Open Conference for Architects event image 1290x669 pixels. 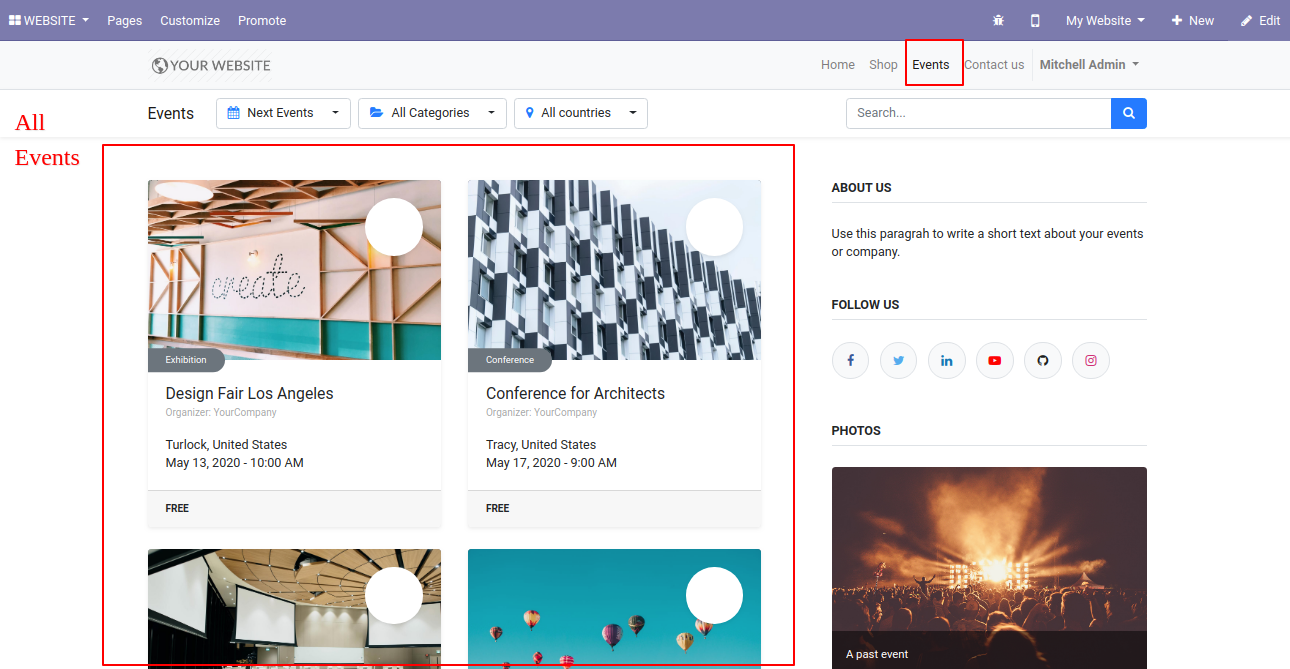pyautogui.click(x=614, y=270)
